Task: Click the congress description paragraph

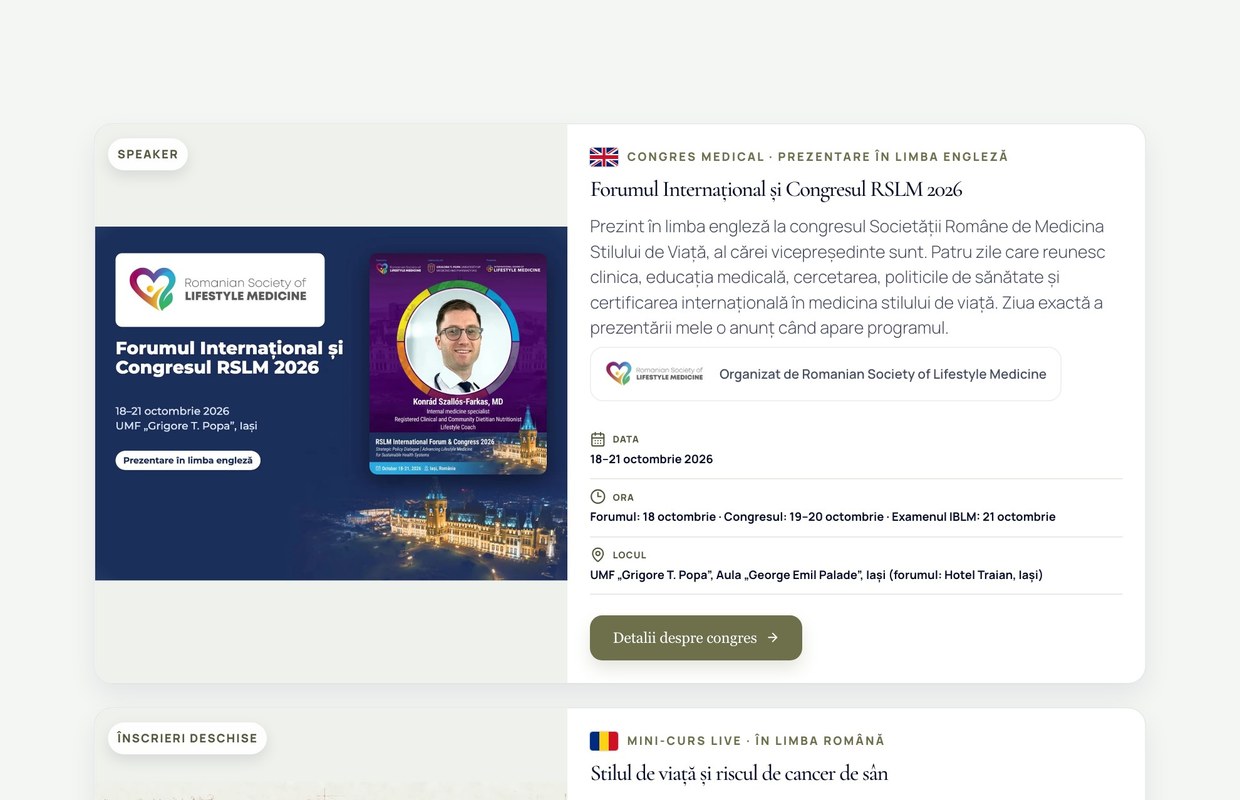Action: pos(848,277)
